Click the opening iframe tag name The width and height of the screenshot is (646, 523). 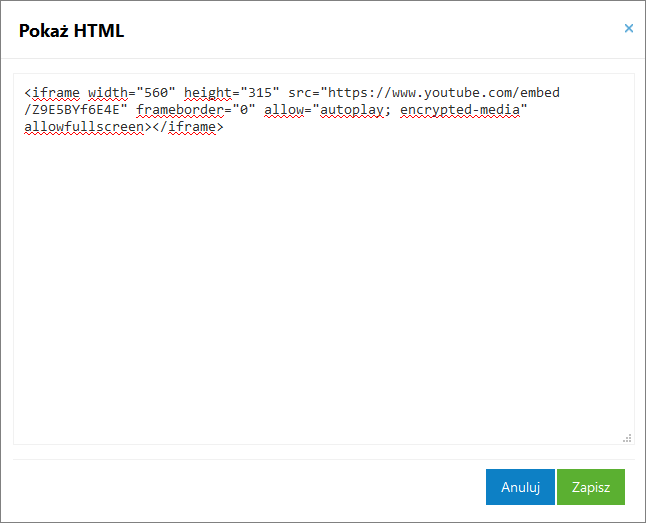tap(56, 92)
